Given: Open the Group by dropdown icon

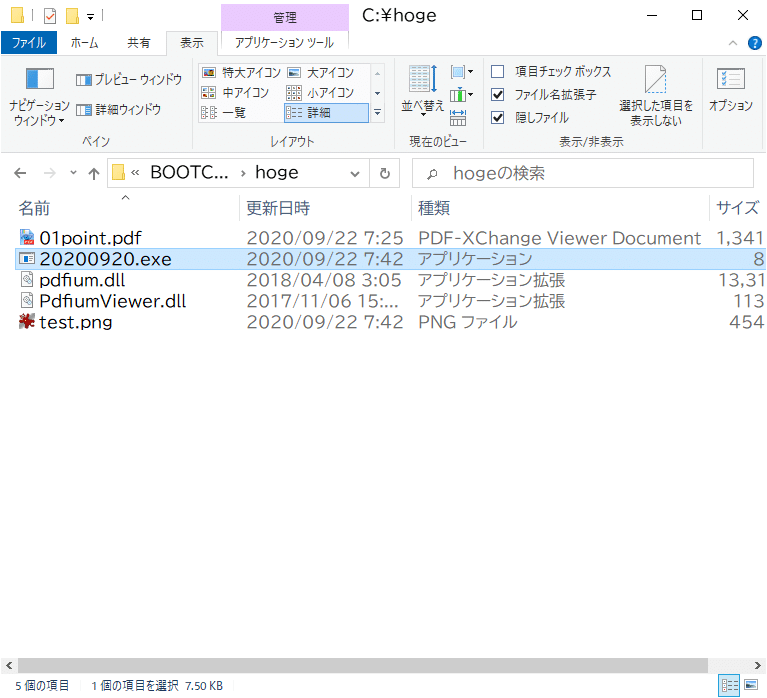Looking at the screenshot, I should click(461, 72).
